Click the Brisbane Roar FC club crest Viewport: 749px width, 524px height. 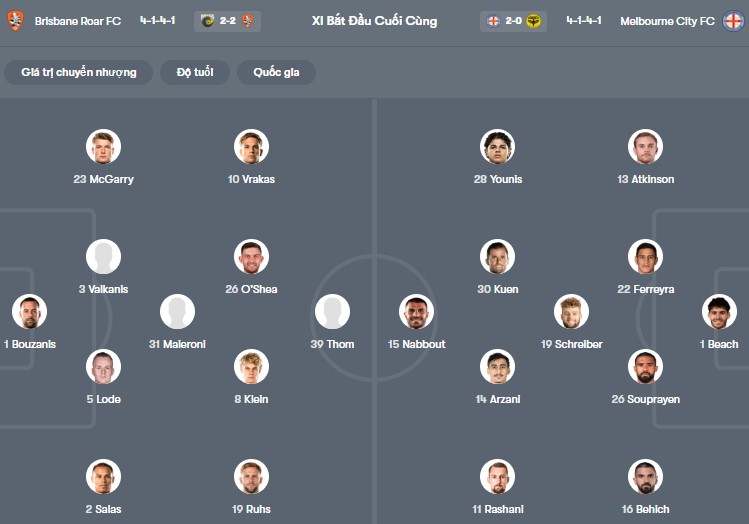[15, 21]
